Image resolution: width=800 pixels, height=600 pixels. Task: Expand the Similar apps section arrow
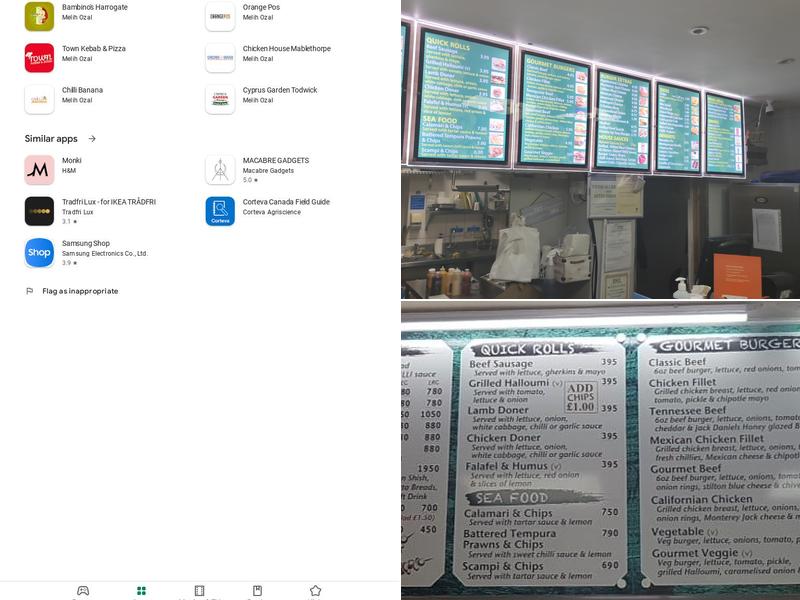94,138
